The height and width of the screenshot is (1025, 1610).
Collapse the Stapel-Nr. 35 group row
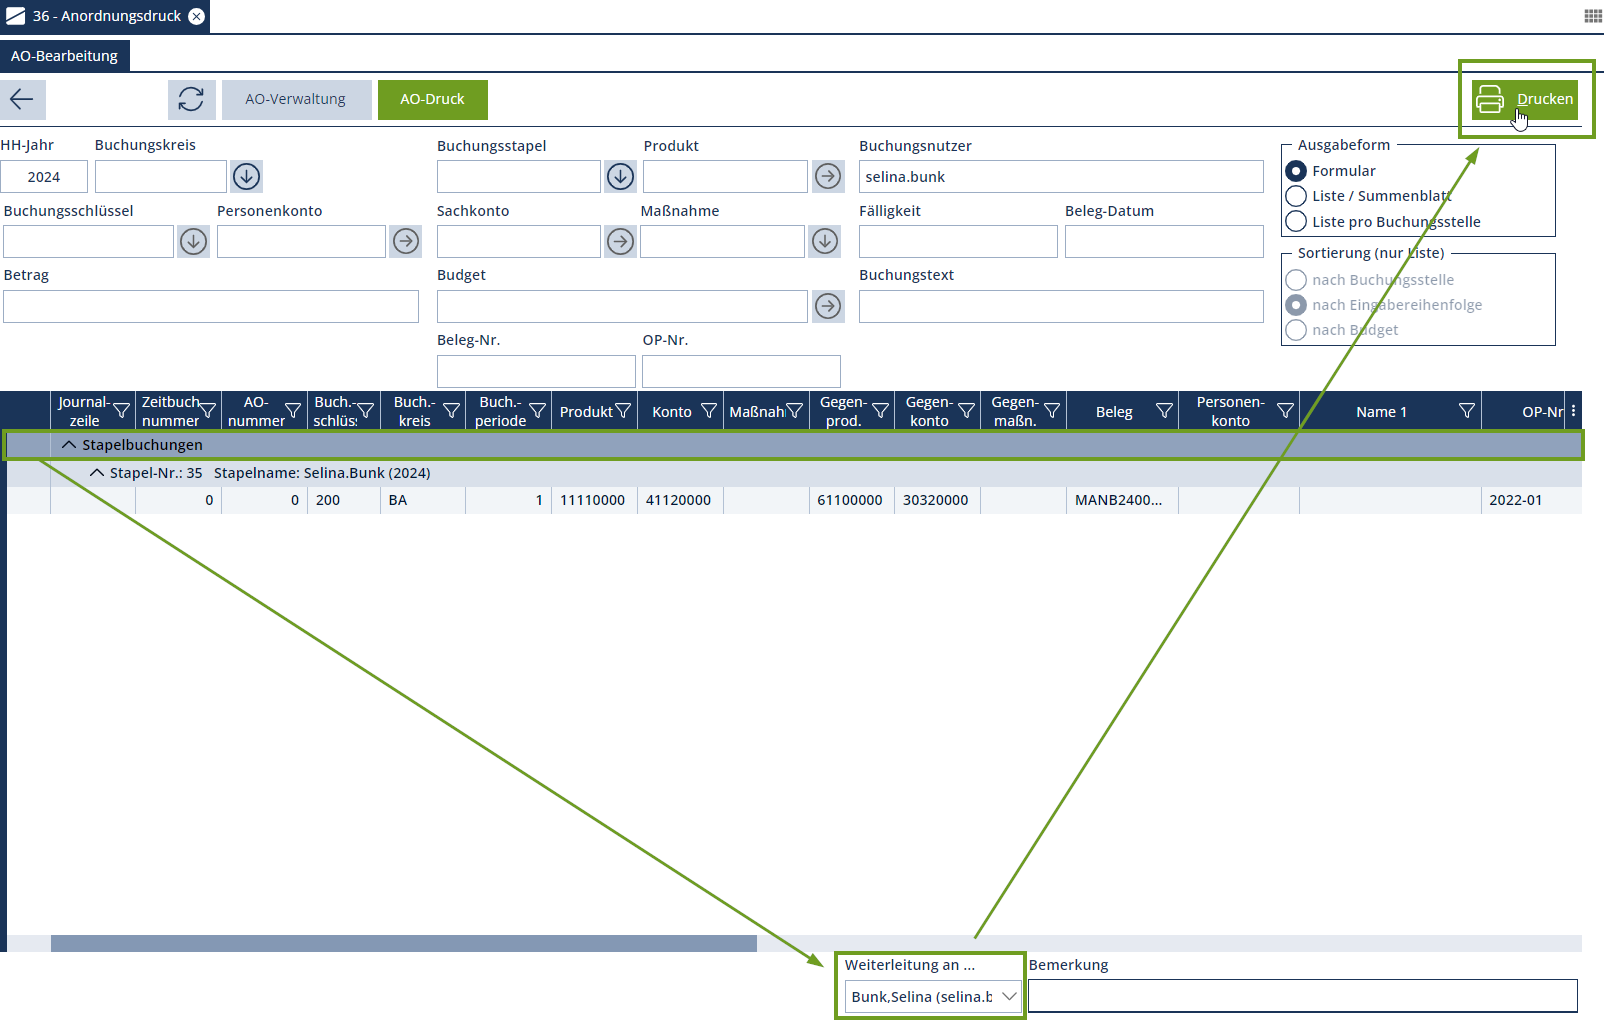tap(97, 473)
